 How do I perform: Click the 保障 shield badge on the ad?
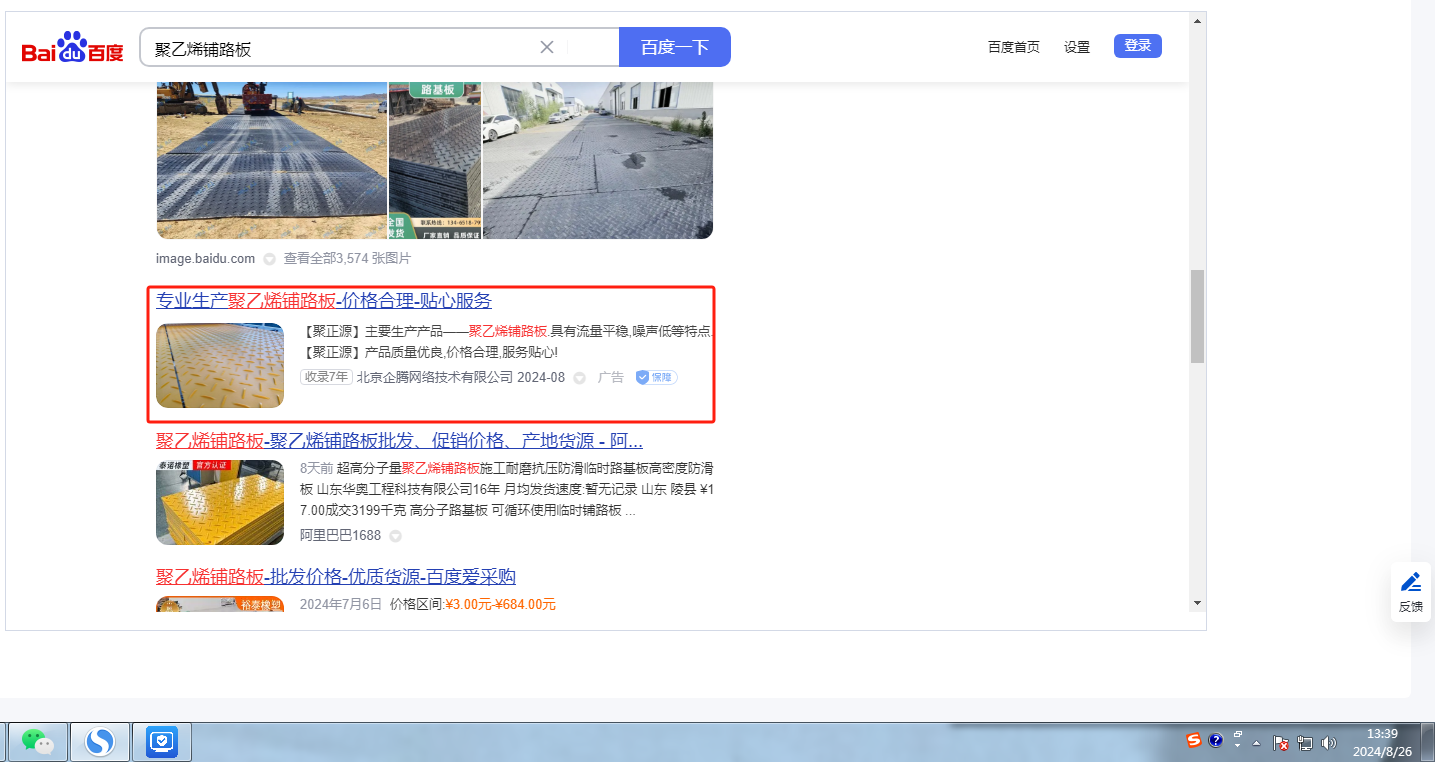[x=656, y=377]
